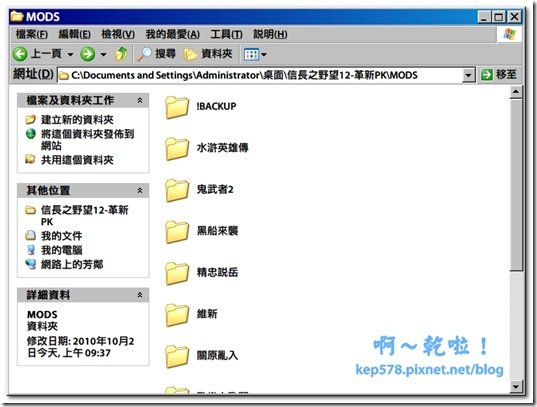Open the Back history dropdown arrow

tap(70, 54)
